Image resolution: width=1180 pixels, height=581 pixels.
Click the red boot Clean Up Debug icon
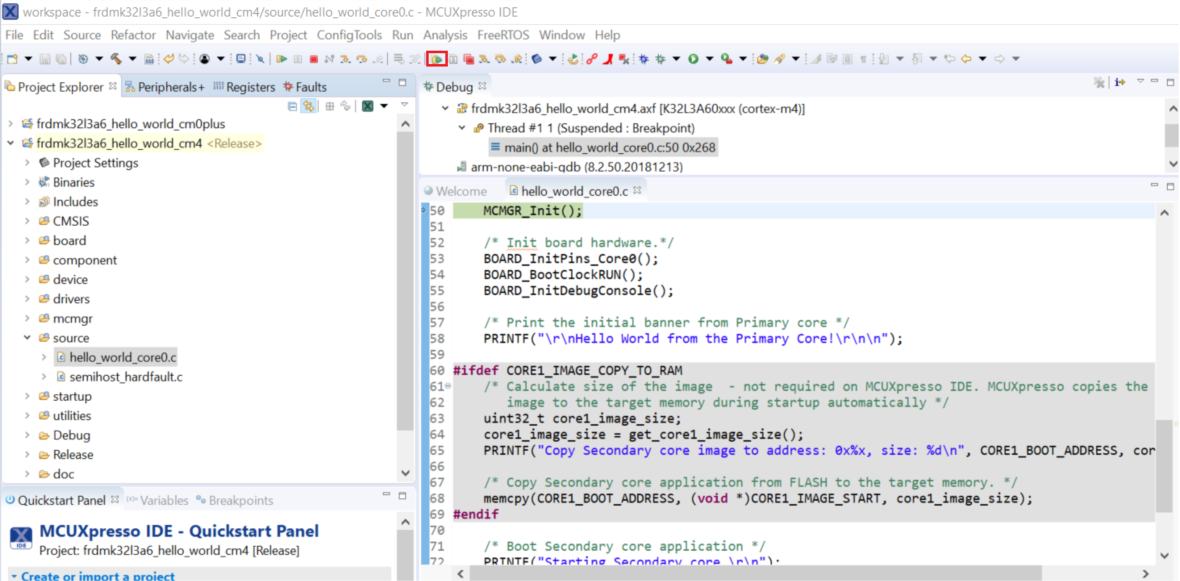pos(608,59)
